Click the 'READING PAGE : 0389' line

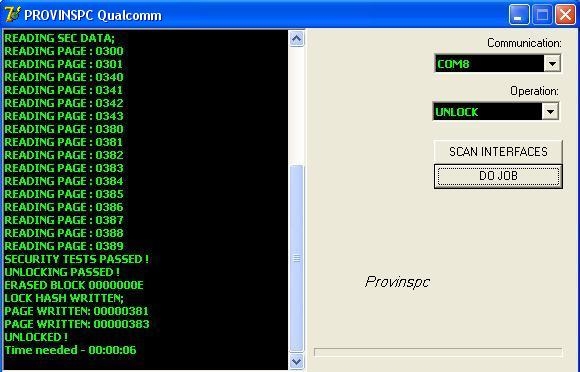tap(64, 246)
